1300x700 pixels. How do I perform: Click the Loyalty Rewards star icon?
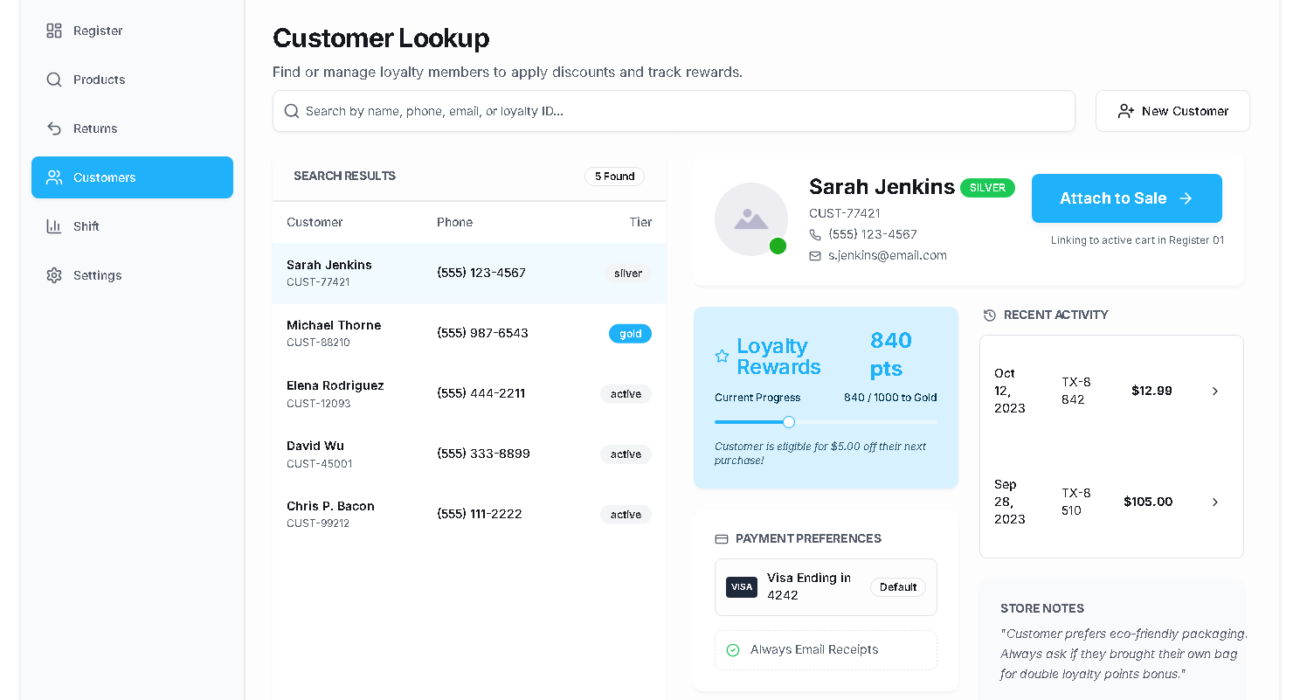[722, 357]
